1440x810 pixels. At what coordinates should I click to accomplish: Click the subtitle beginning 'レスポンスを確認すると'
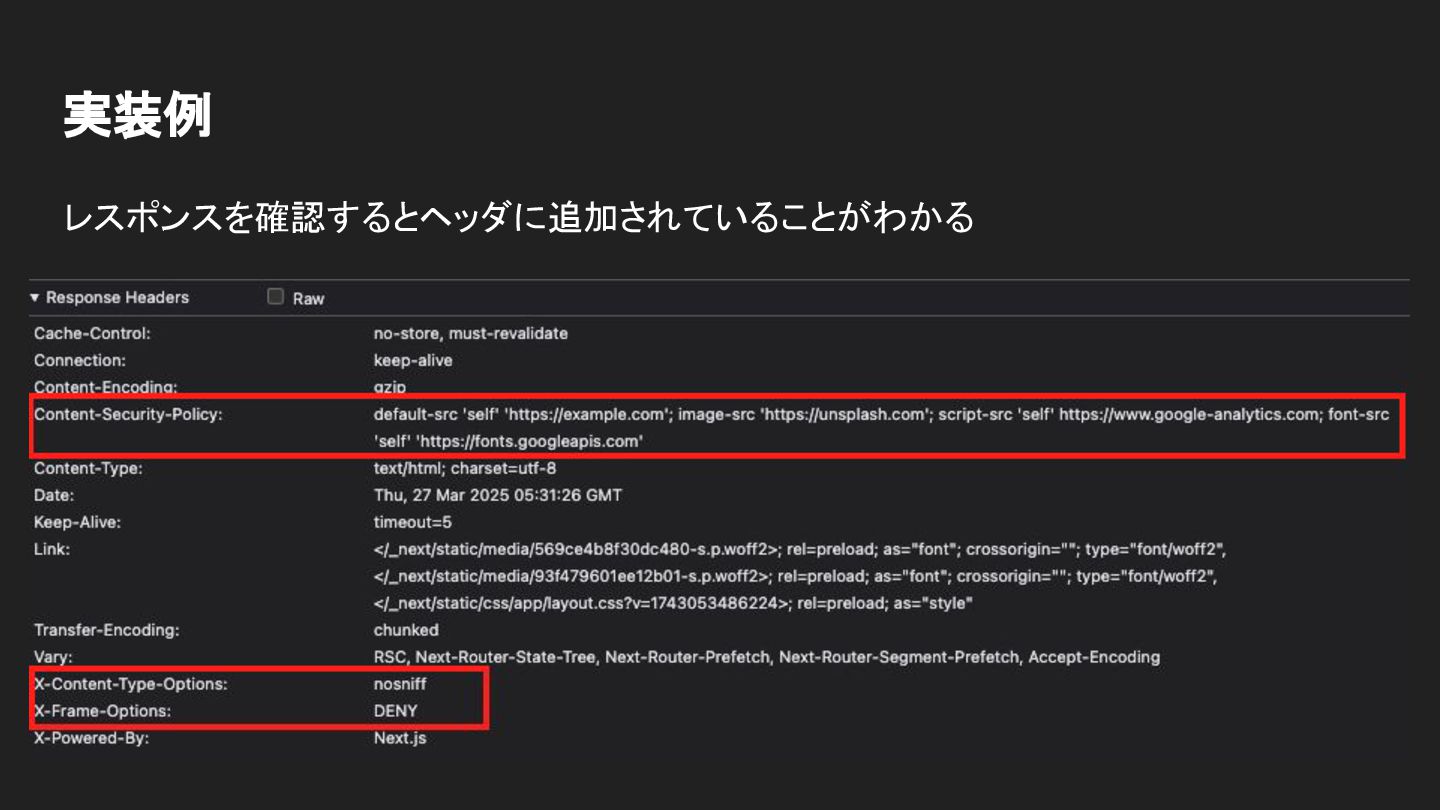click(519, 217)
